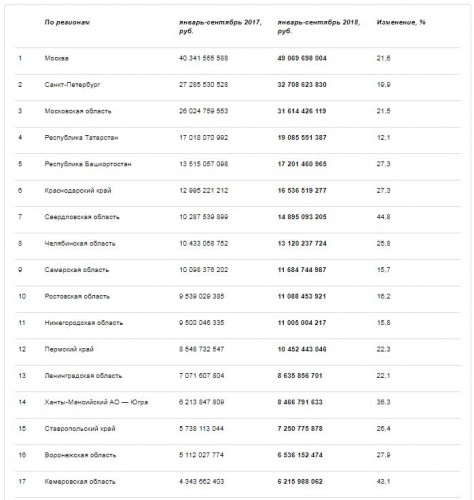This screenshot has height=500, width=474.
Task: Click Пермский край in the table
Action: [69, 349]
